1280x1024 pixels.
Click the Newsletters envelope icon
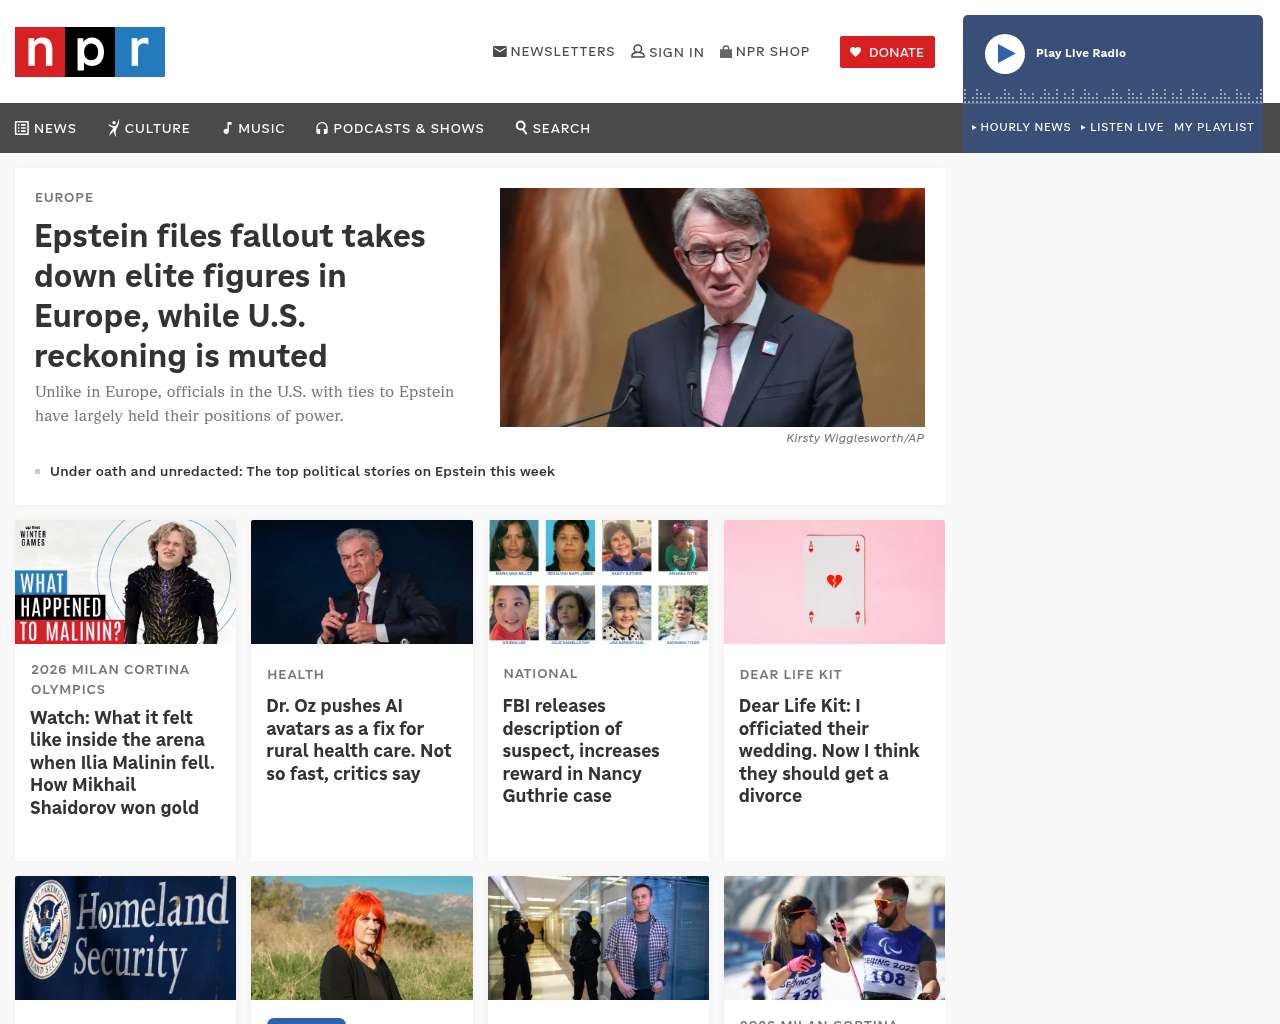500,51
